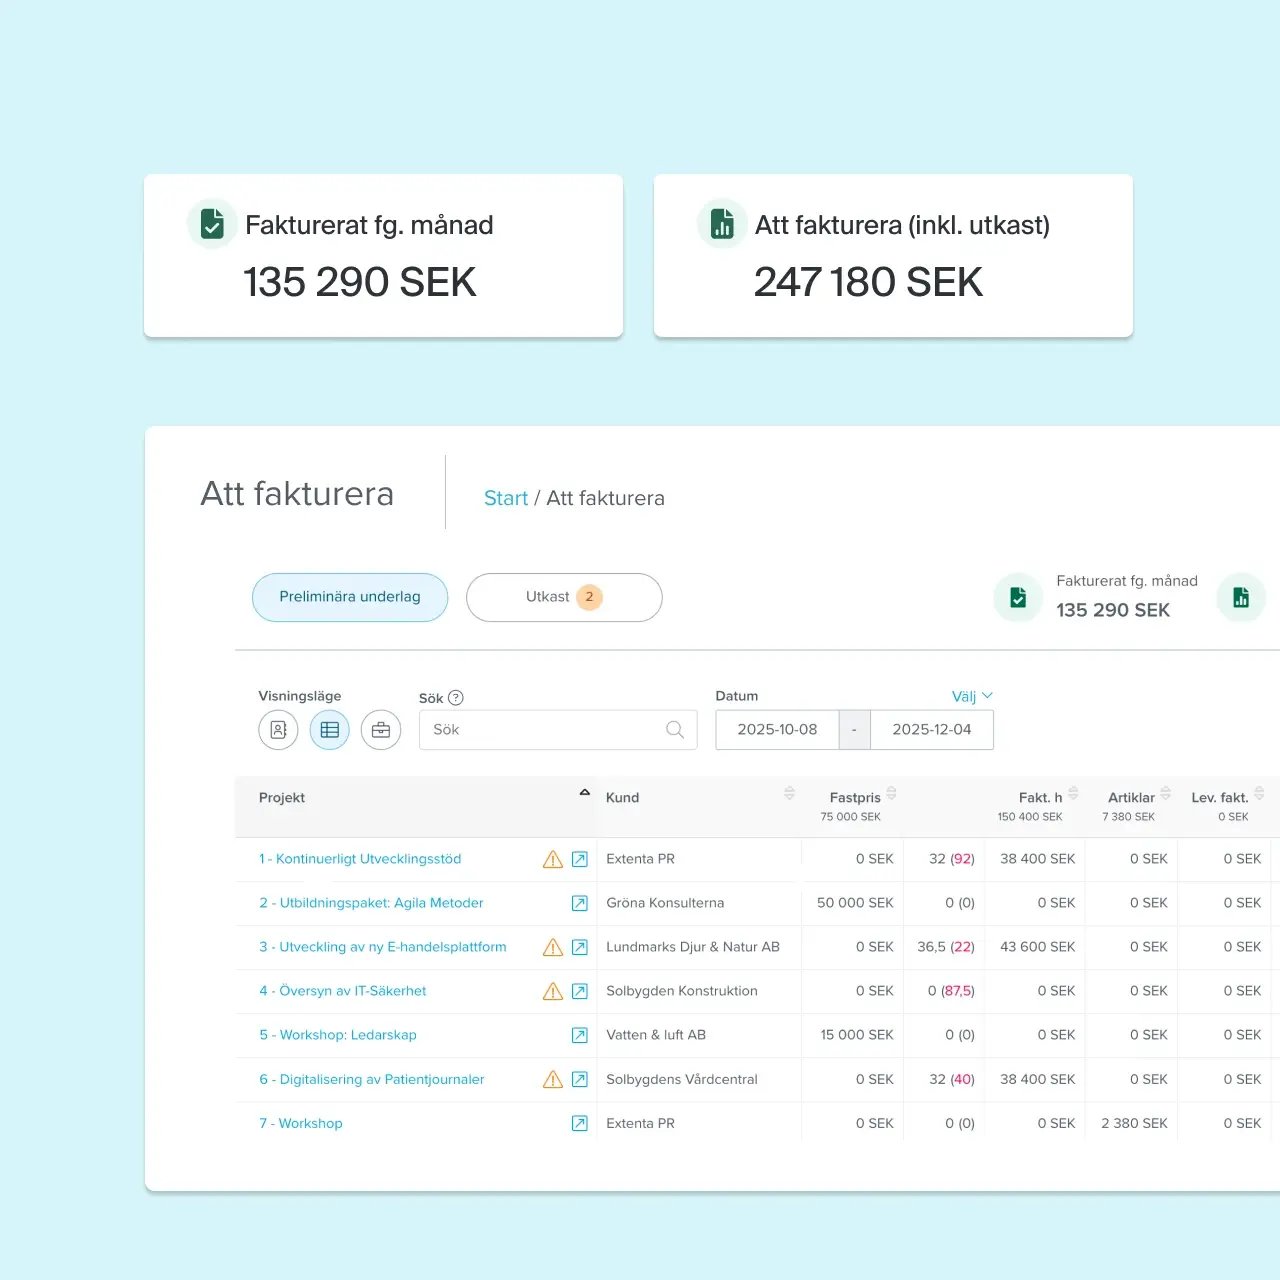Open project 1 via external link icon
The image size is (1280, 1280).
tap(580, 859)
